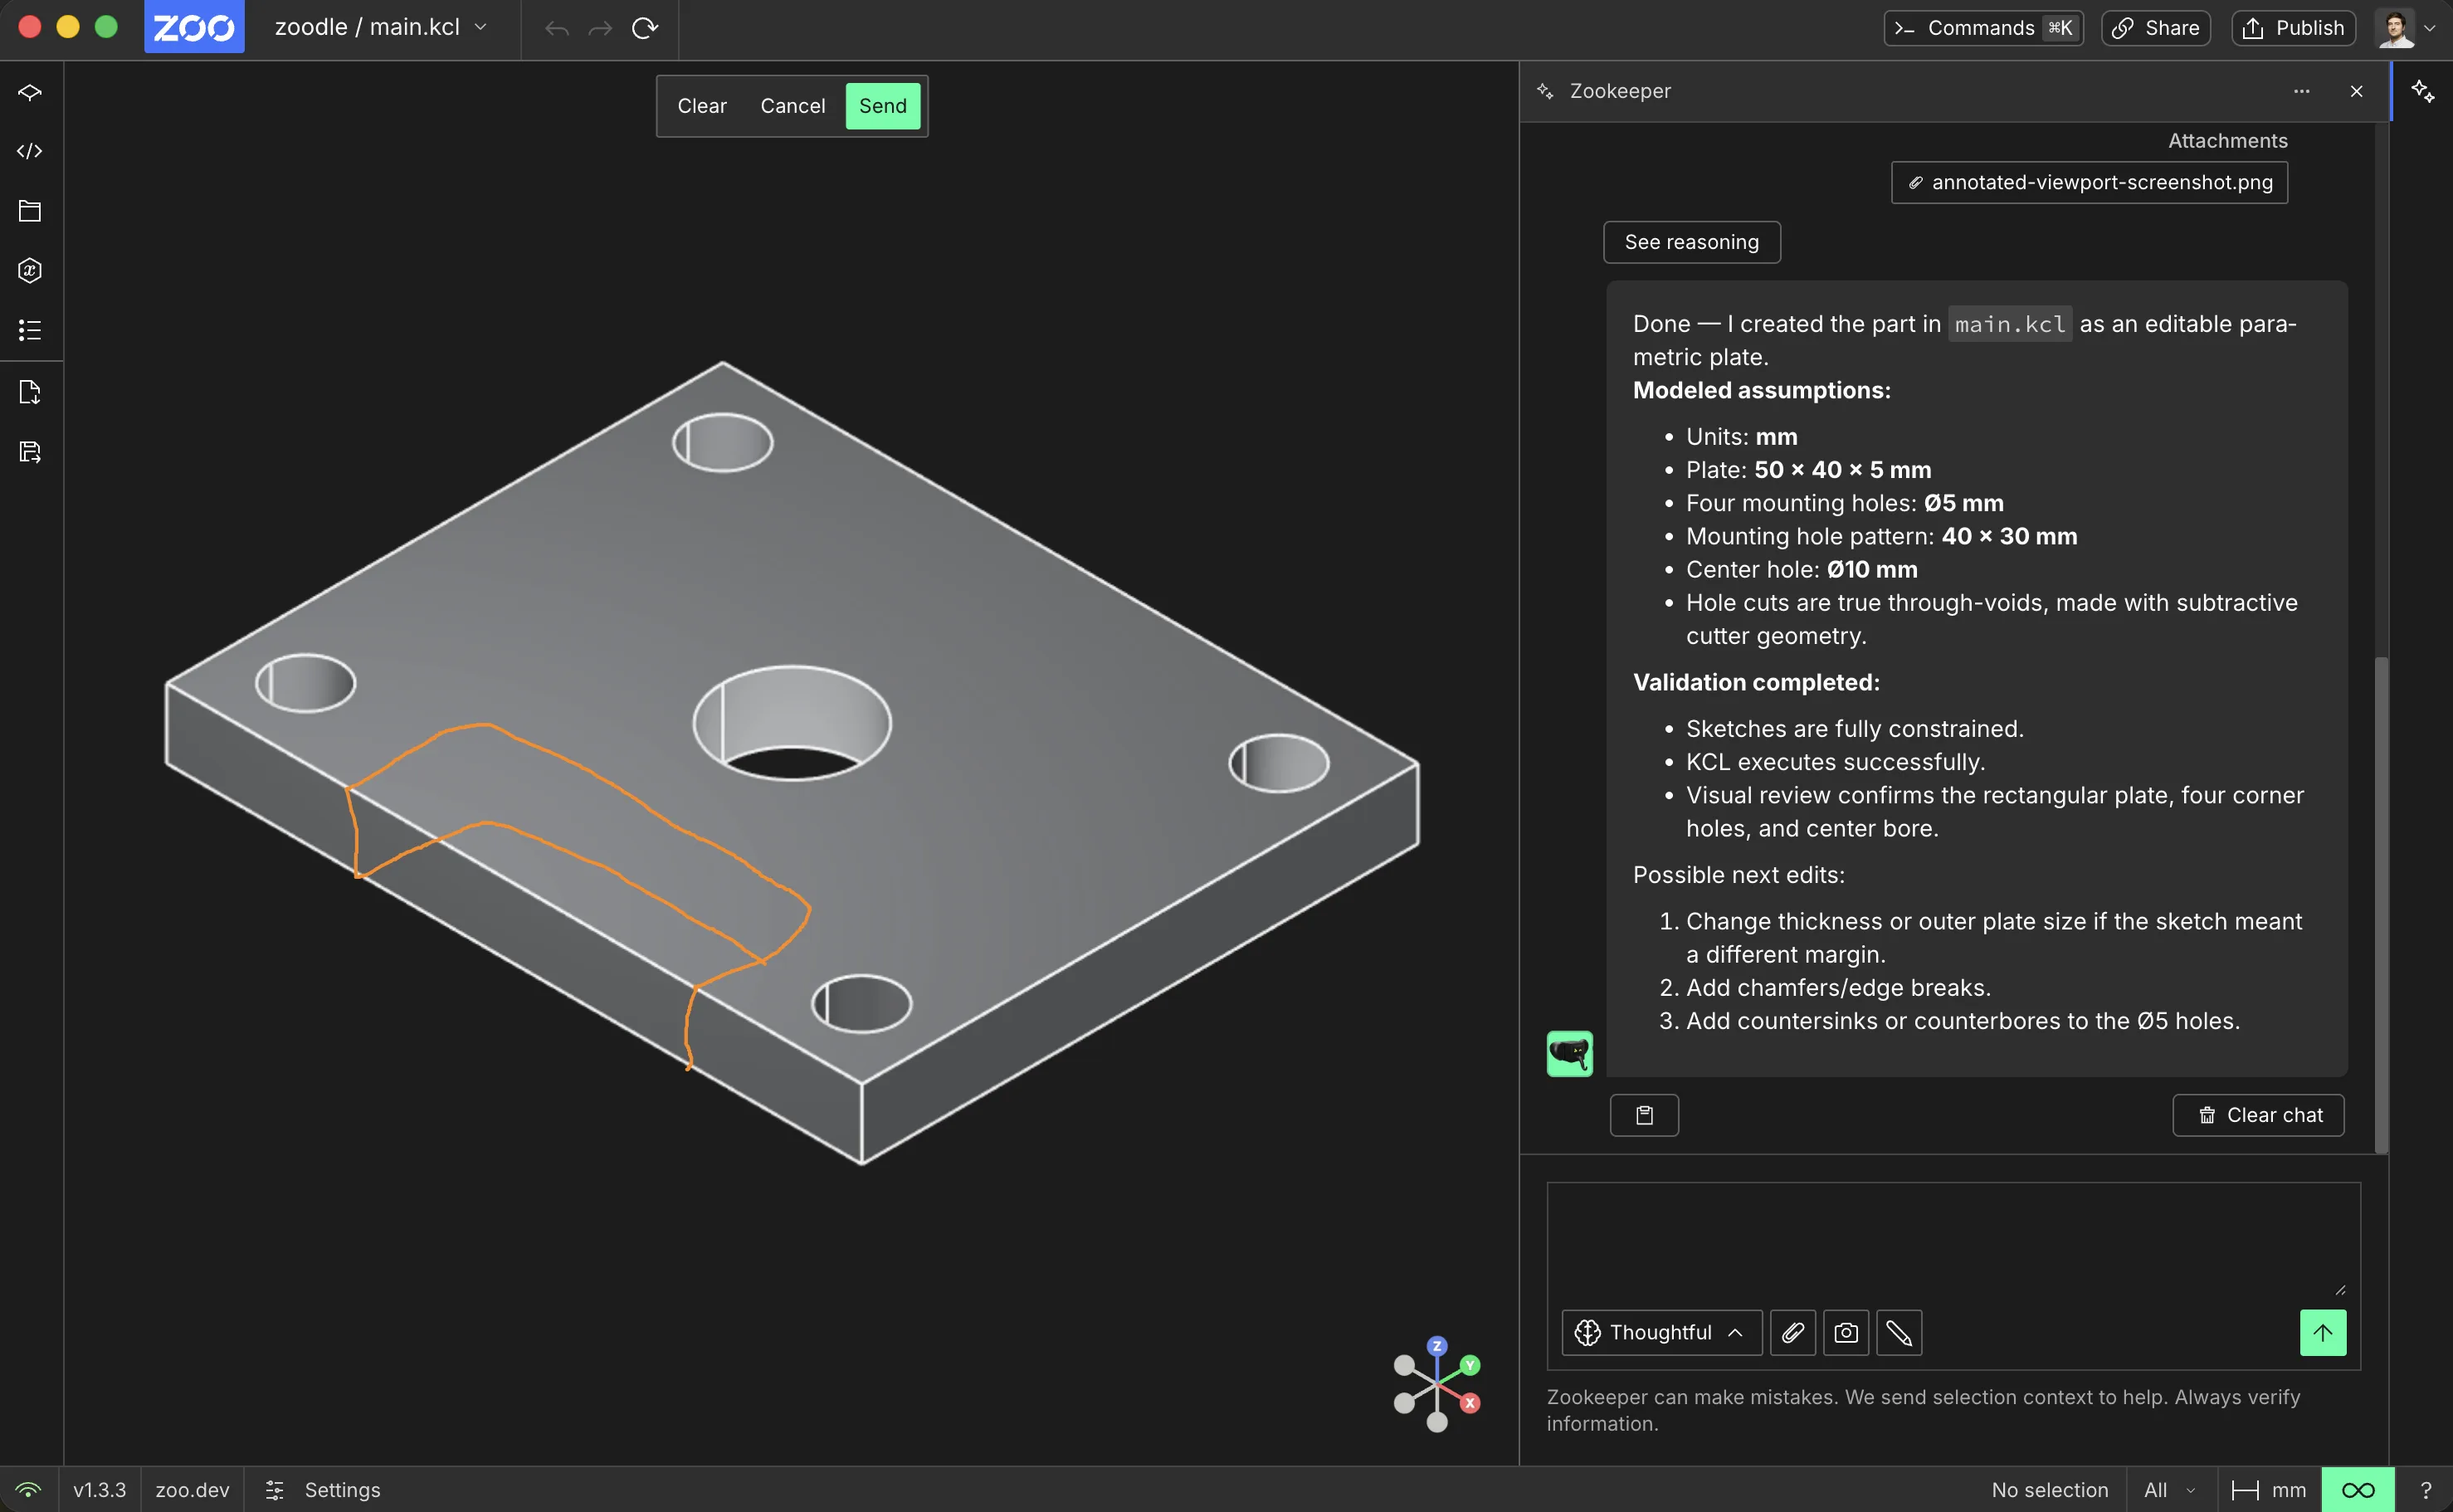Viewport: 2453px width, 1512px height.
Task: Open the All selection filter dropdown
Action: pyautogui.click(x=2172, y=1490)
